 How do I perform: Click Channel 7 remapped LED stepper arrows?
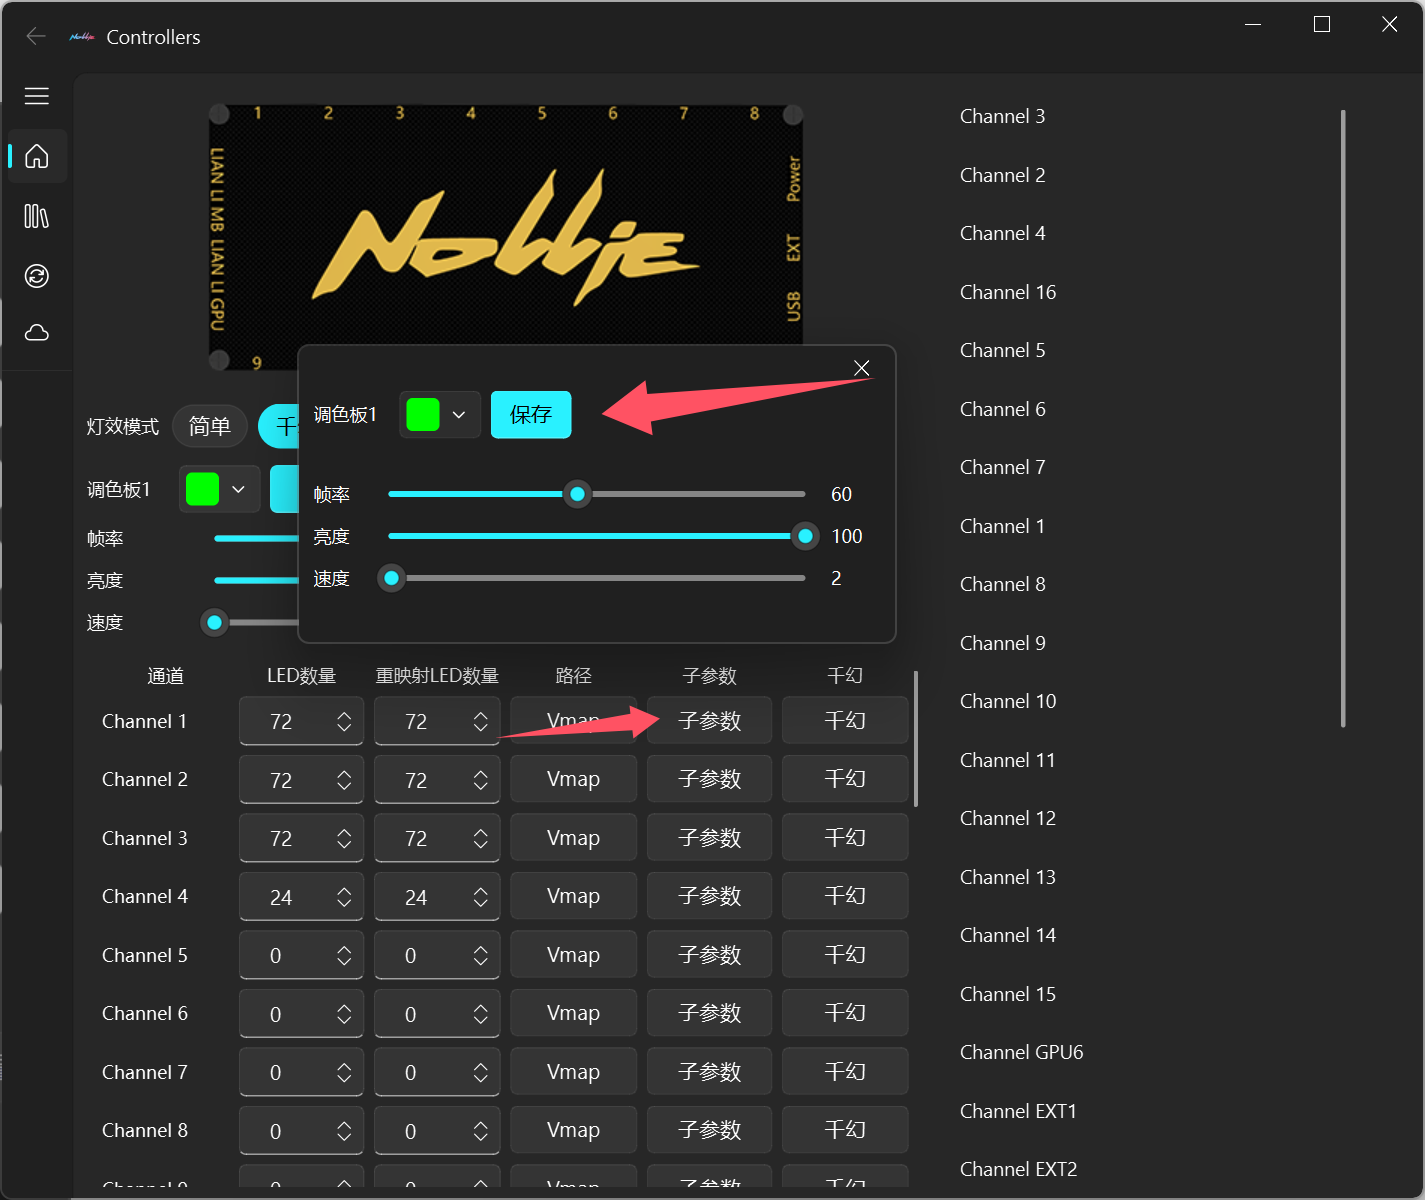click(x=480, y=1073)
